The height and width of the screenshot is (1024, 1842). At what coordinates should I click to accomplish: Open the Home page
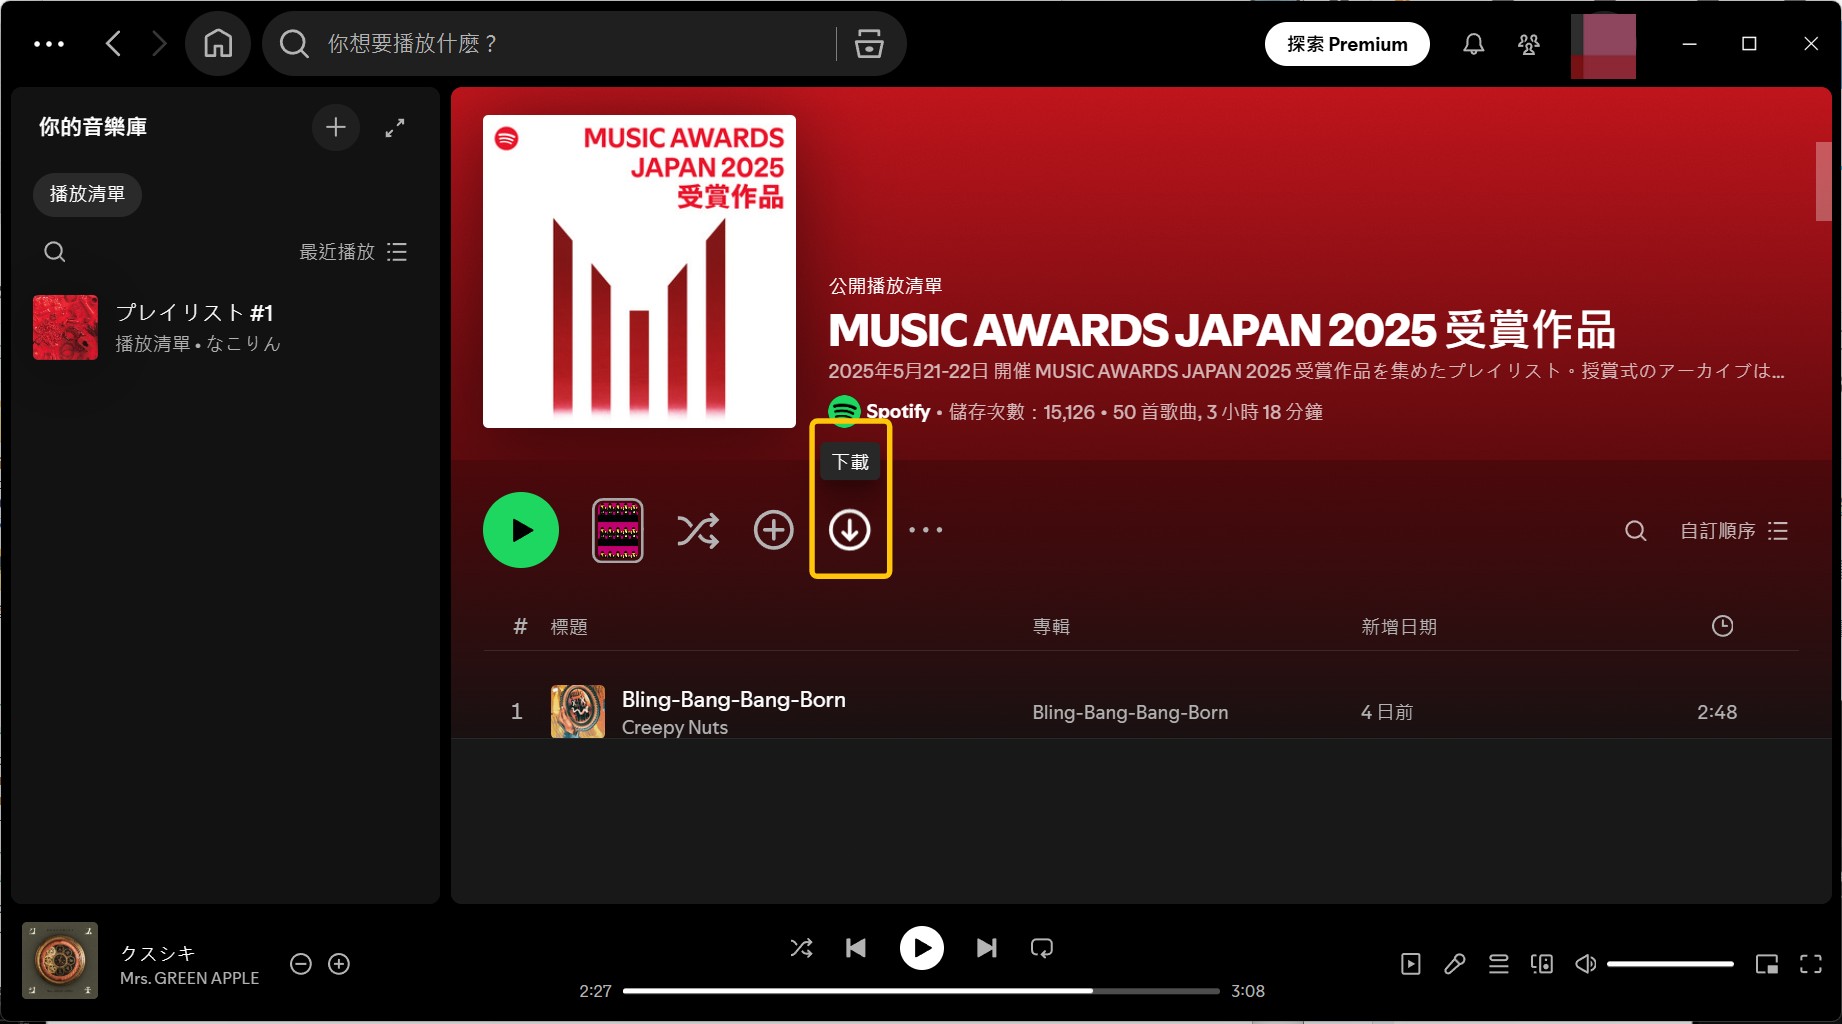coord(218,44)
